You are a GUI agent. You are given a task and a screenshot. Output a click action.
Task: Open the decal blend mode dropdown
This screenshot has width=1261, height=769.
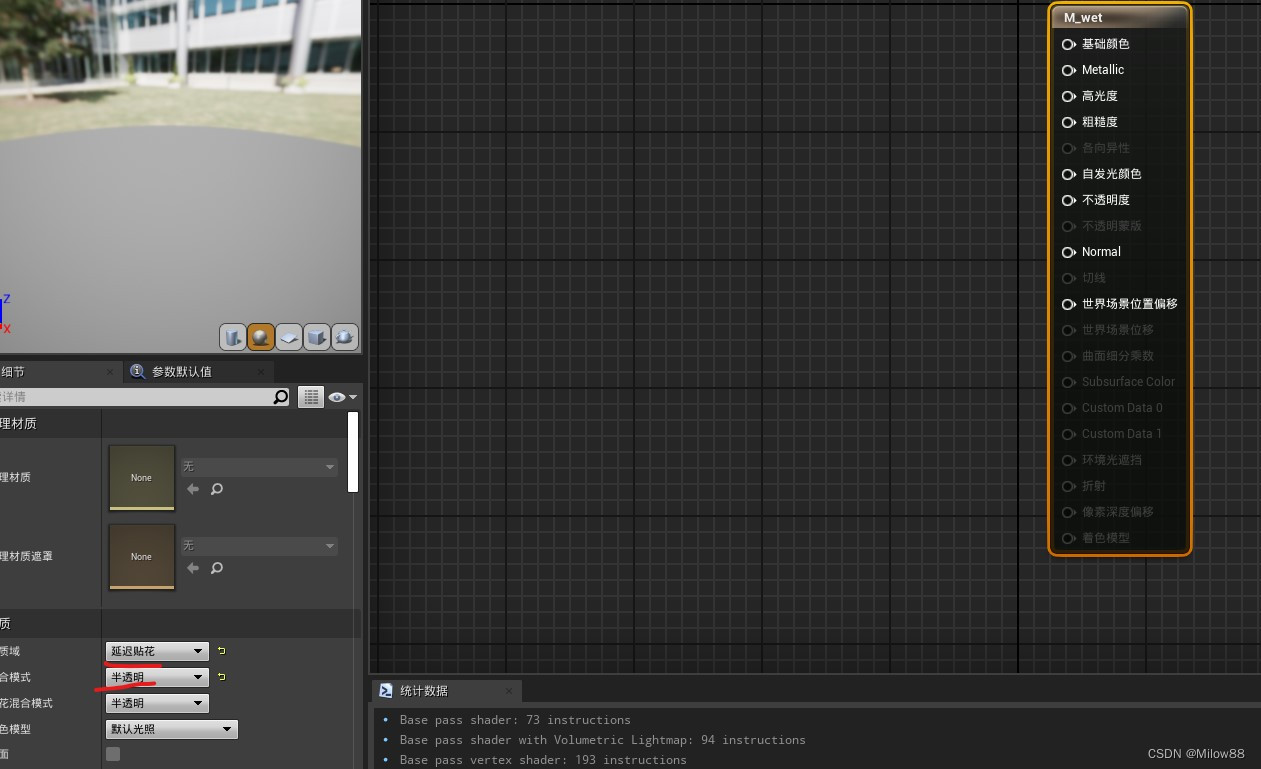pos(157,703)
